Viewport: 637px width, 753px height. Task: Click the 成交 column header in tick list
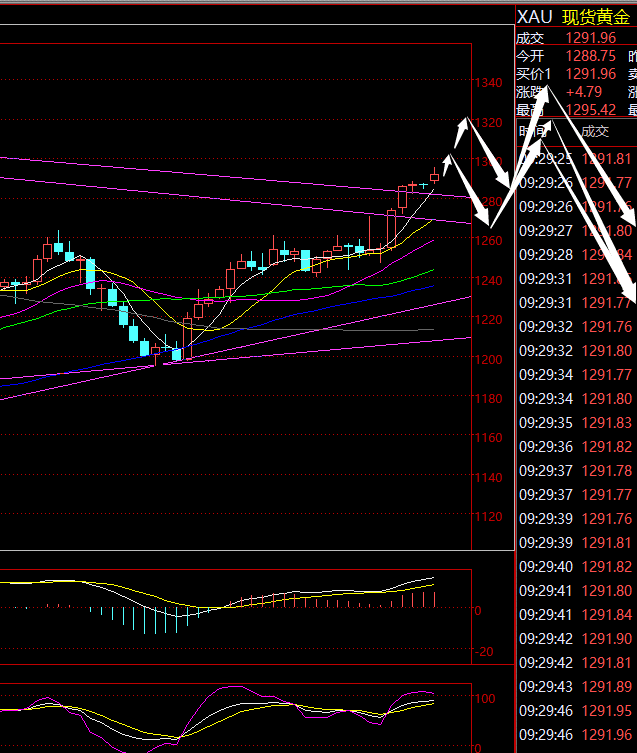[595, 131]
